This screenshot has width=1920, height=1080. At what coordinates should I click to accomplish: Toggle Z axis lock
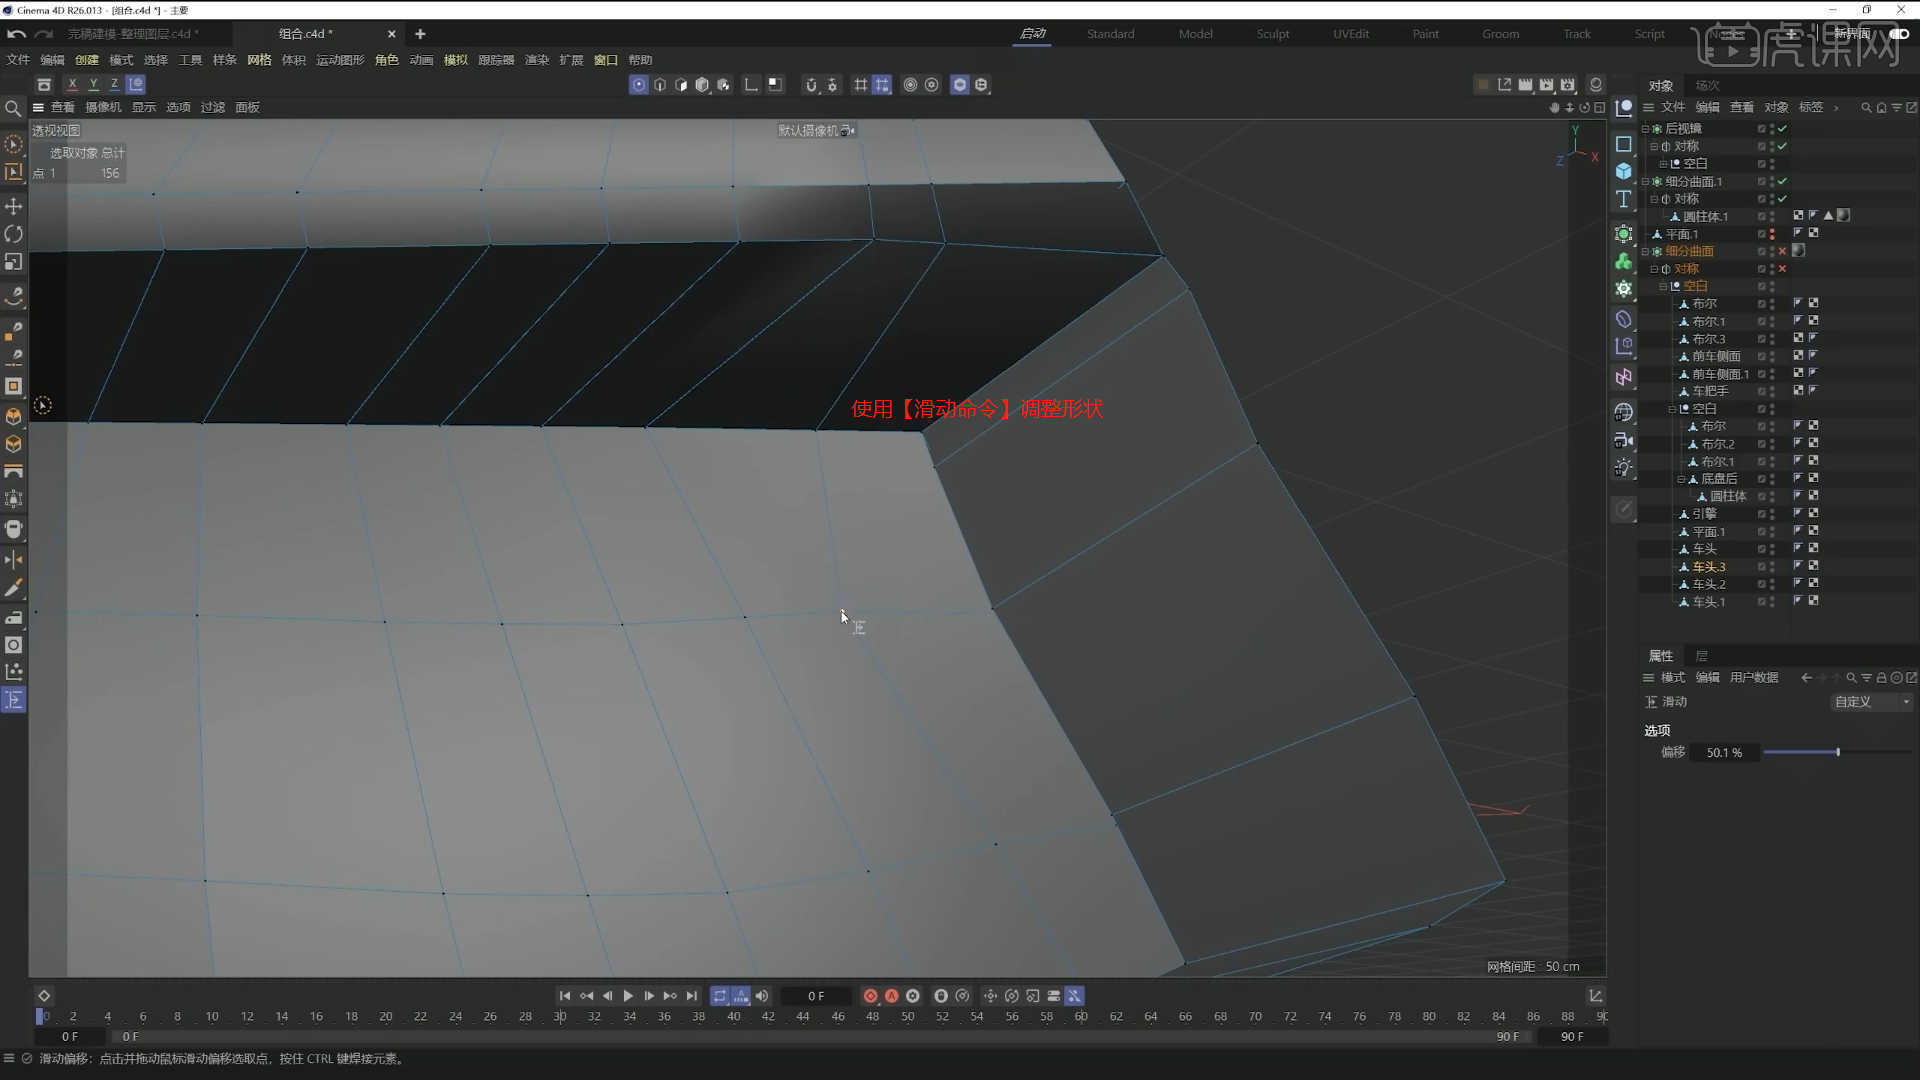click(x=114, y=85)
